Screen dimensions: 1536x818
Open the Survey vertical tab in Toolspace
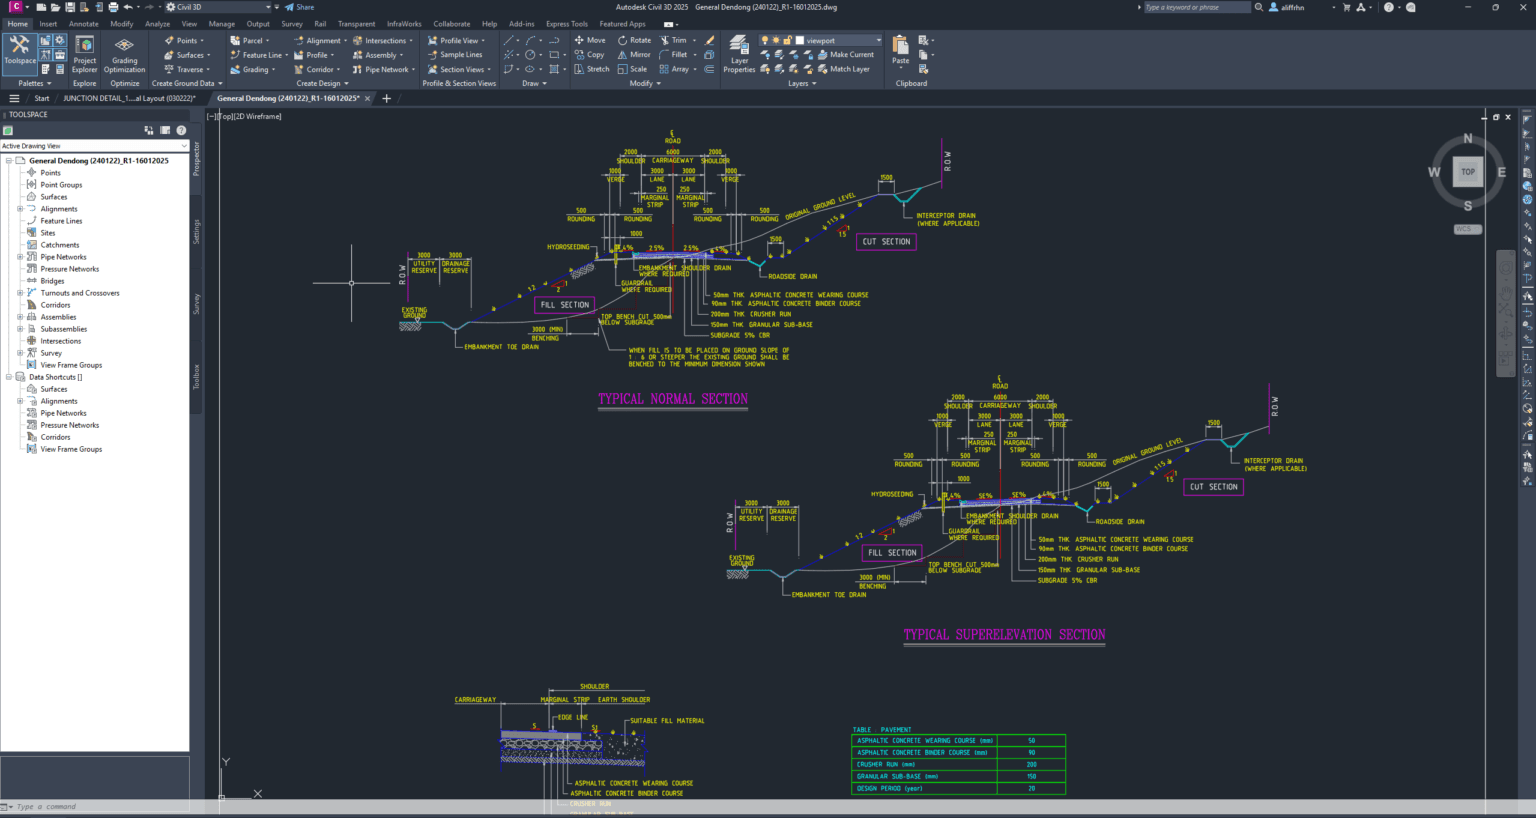pos(196,304)
